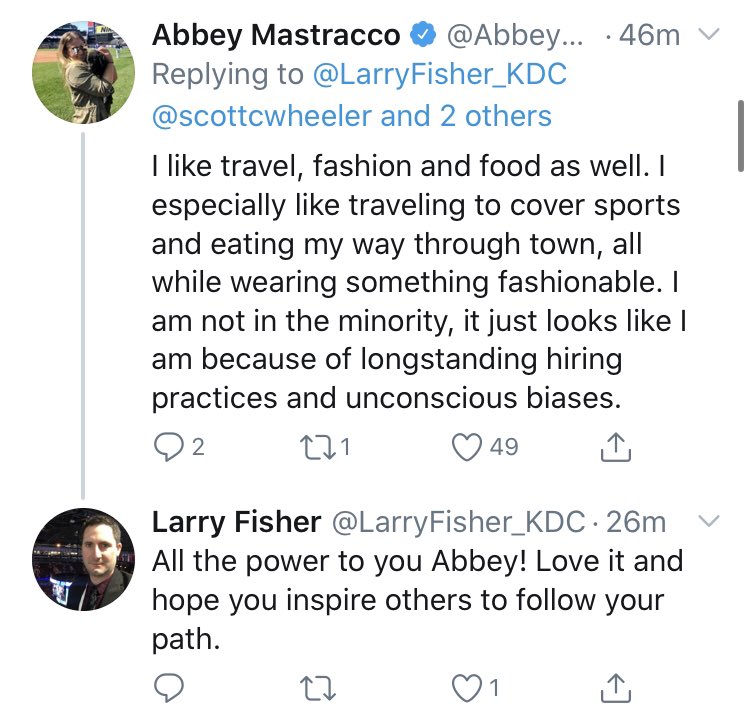Click the verified badge beside Abbey Mastracco
The height and width of the screenshot is (721, 750).
[x=423, y=36]
